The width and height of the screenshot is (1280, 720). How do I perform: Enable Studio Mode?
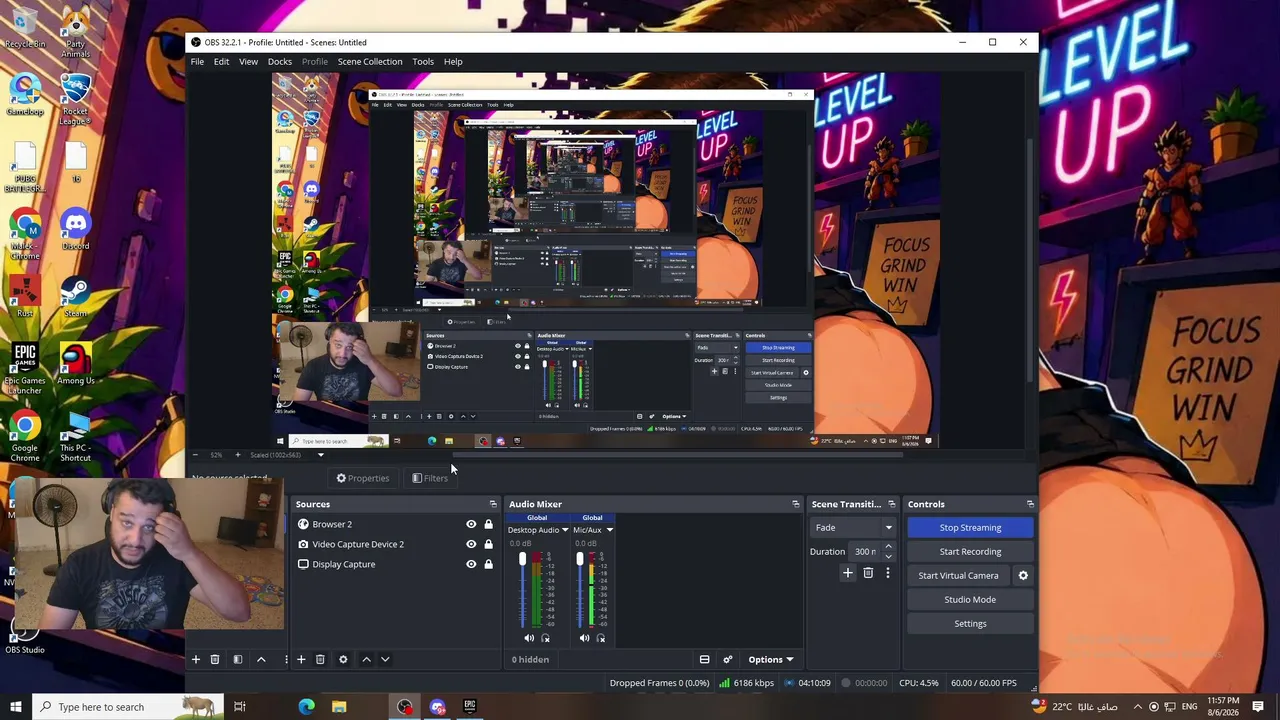coord(970,599)
